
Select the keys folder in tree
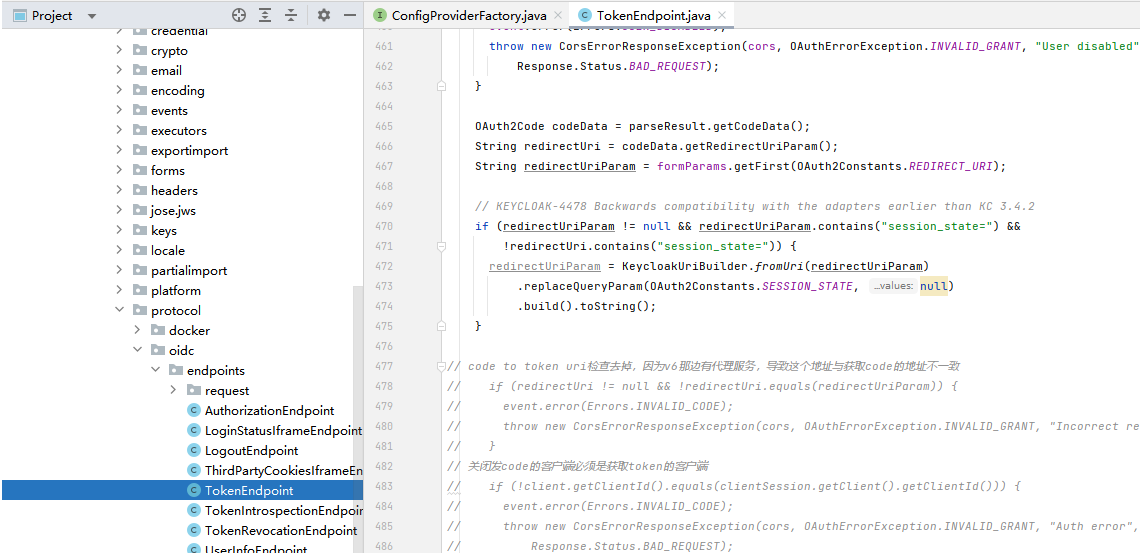(x=164, y=230)
